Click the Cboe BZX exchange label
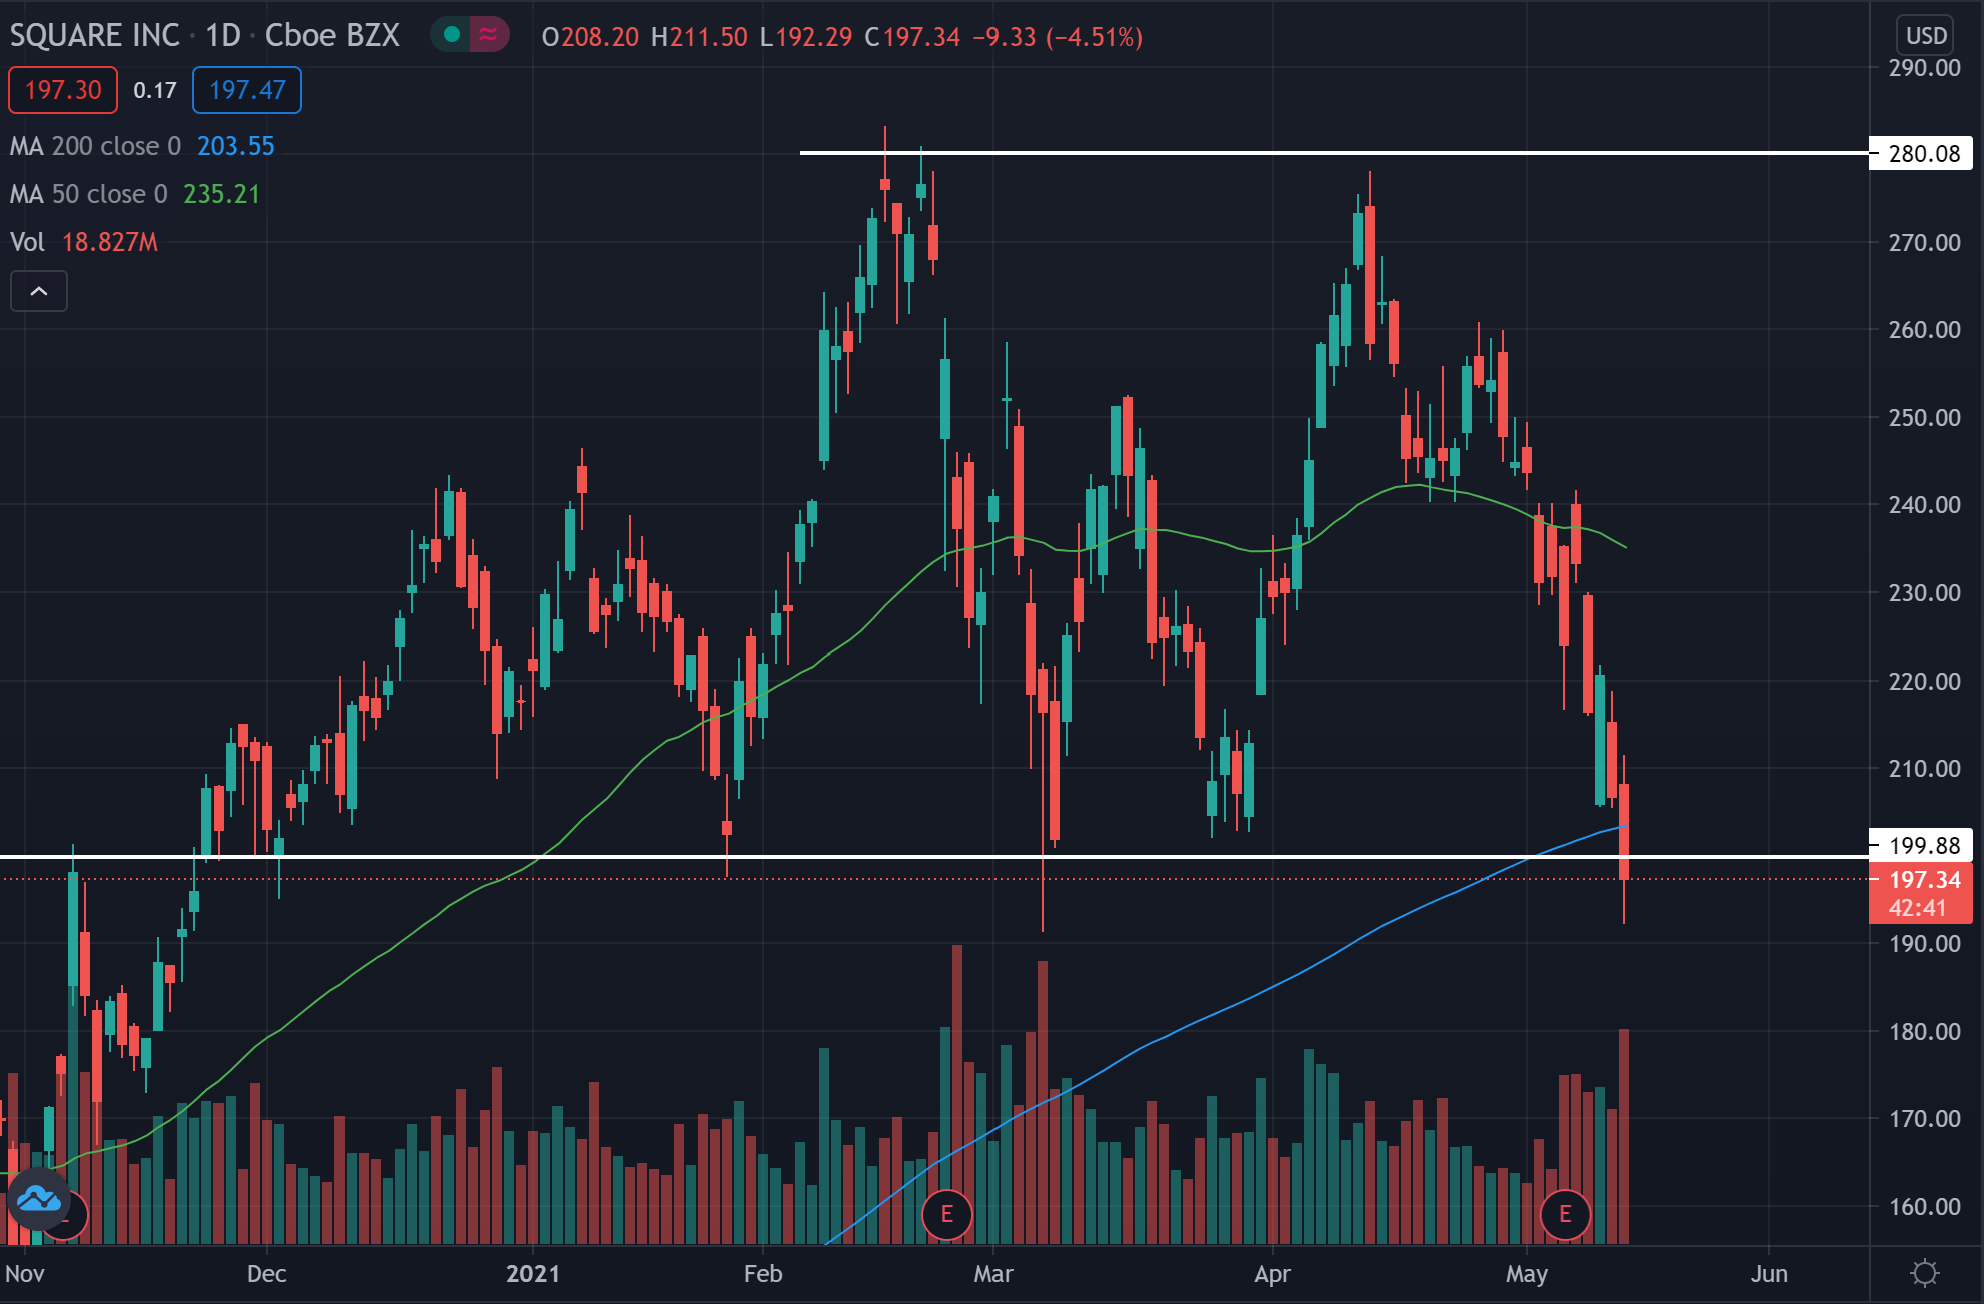Viewport: 1984px width, 1304px height. click(x=332, y=35)
